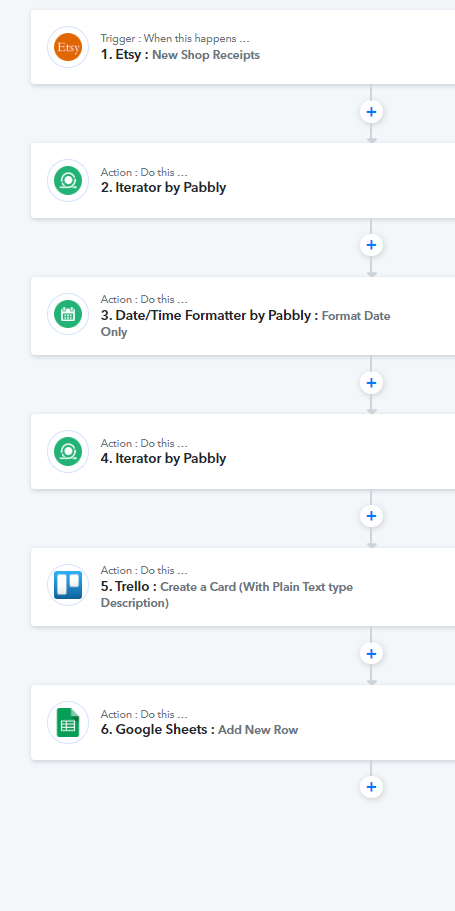The height and width of the screenshot is (911, 455).
Task: Click the Iterator icon in step 2
Action: point(68,181)
